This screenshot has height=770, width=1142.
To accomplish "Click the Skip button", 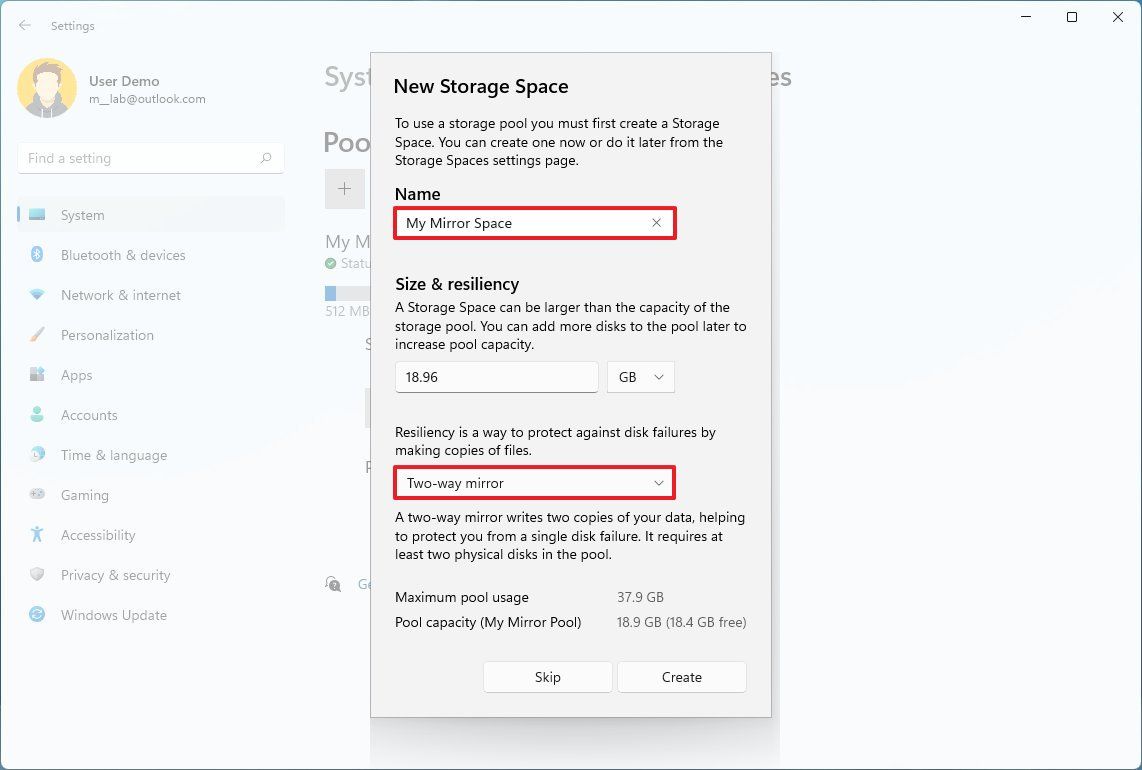I will (547, 677).
